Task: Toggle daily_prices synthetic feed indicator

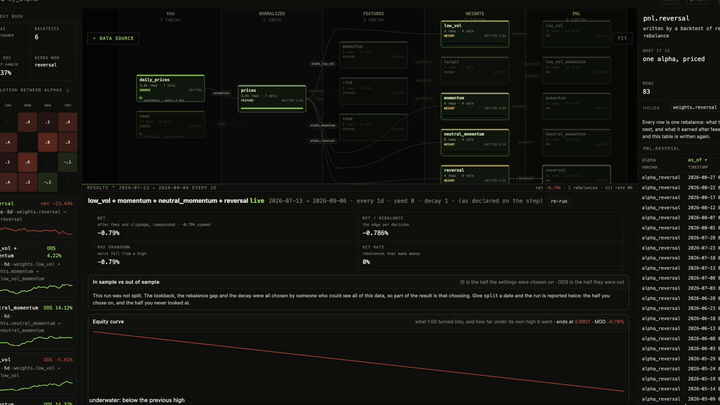Action: click(x=141, y=98)
